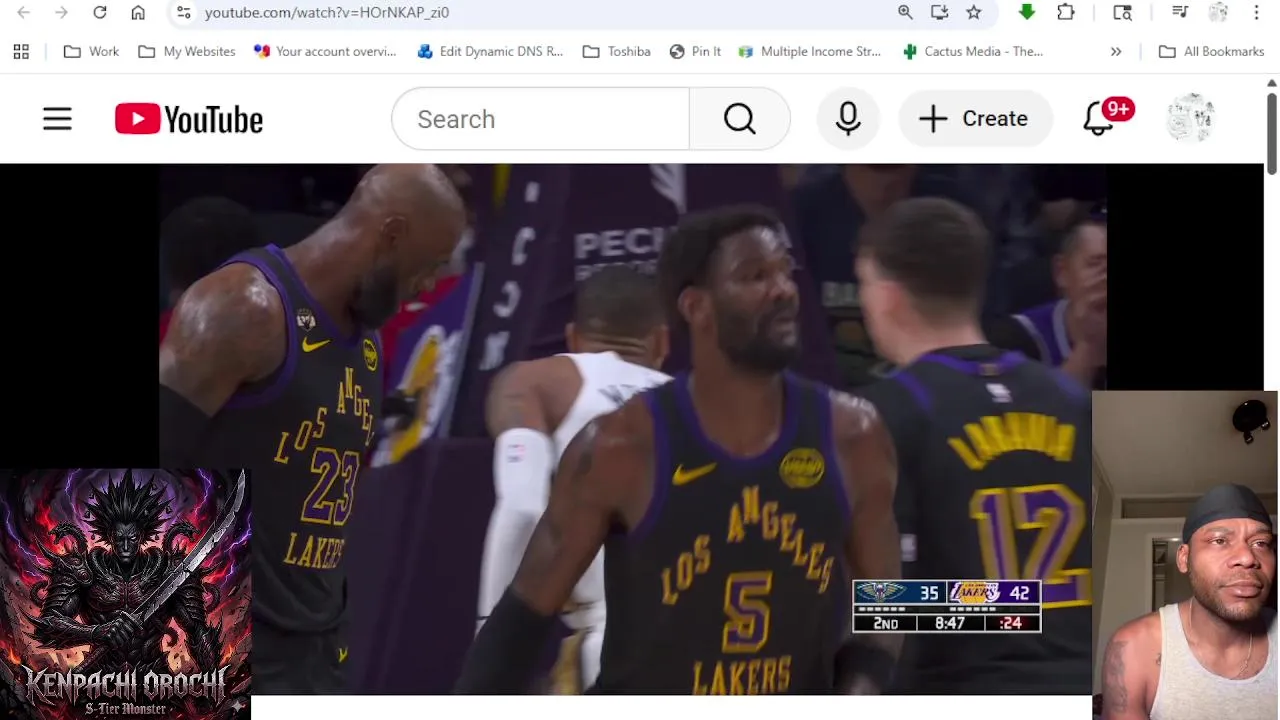
Task: Click the basketball video player
Action: coord(632,429)
